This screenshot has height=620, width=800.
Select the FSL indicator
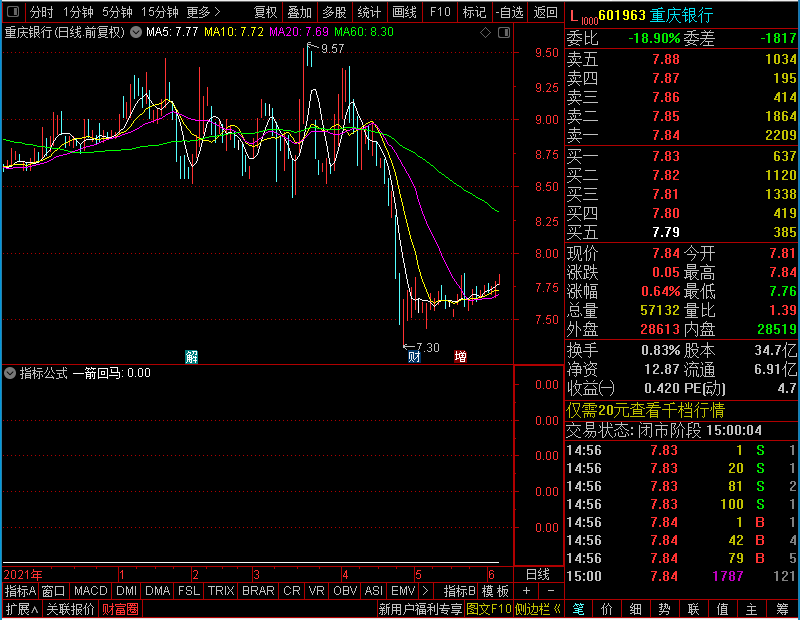189,591
